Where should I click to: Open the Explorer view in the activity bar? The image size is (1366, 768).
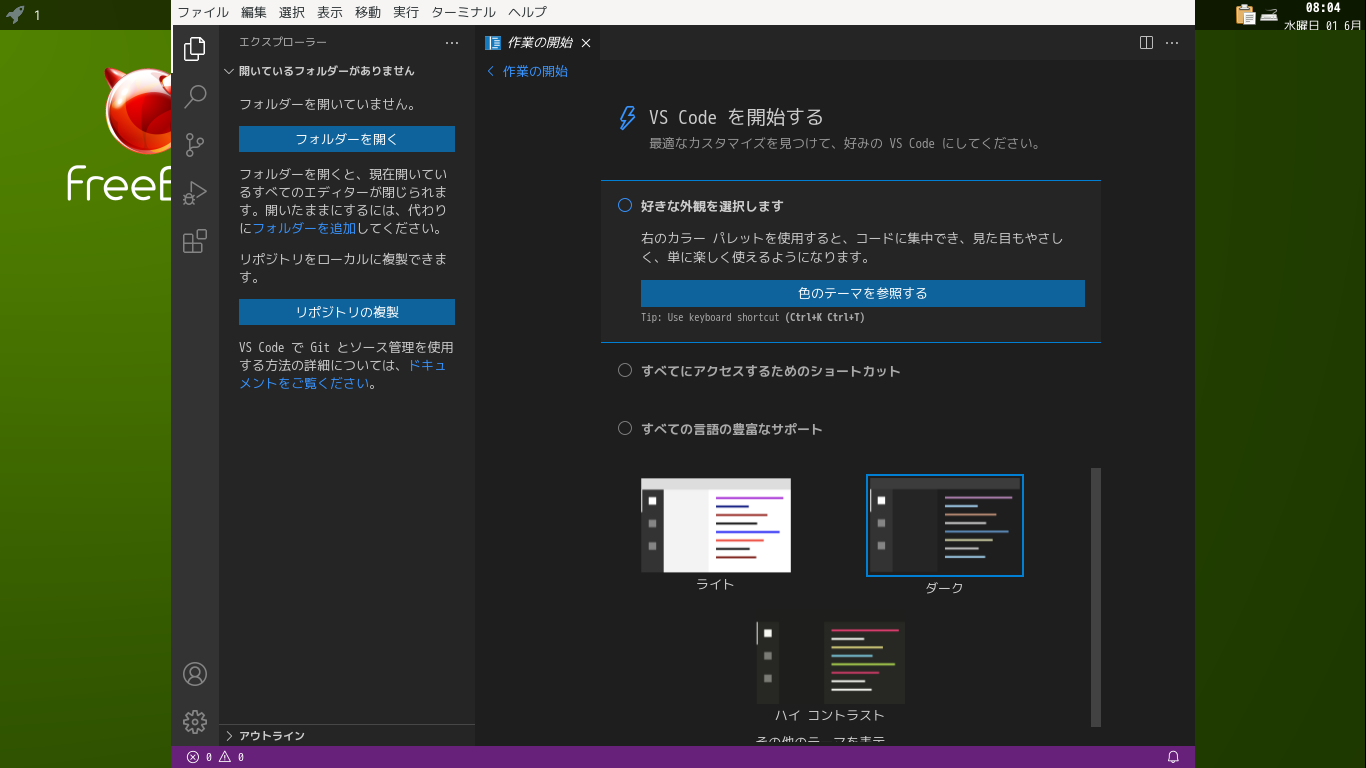tap(195, 48)
